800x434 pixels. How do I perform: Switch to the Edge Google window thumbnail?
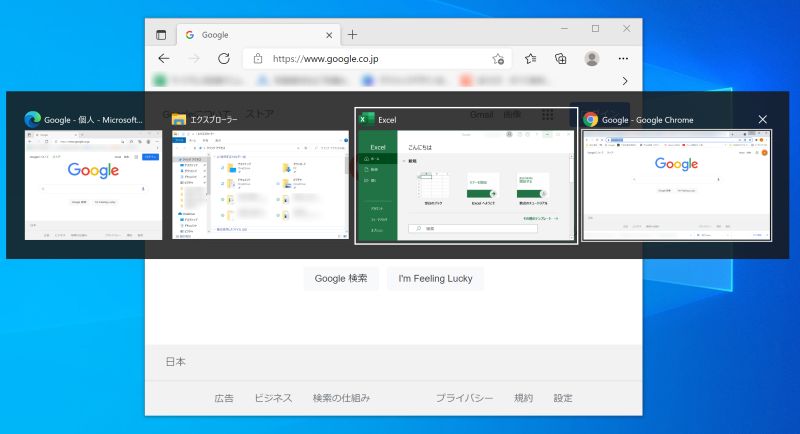tap(93, 185)
